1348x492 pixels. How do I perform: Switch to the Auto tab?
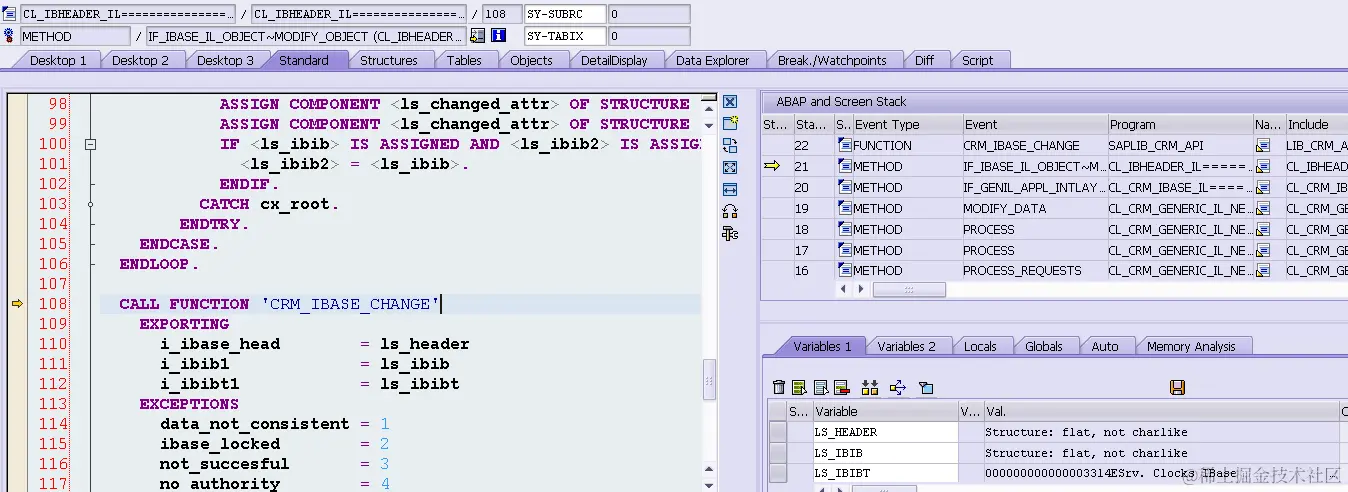pyautogui.click(x=1105, y=346)
